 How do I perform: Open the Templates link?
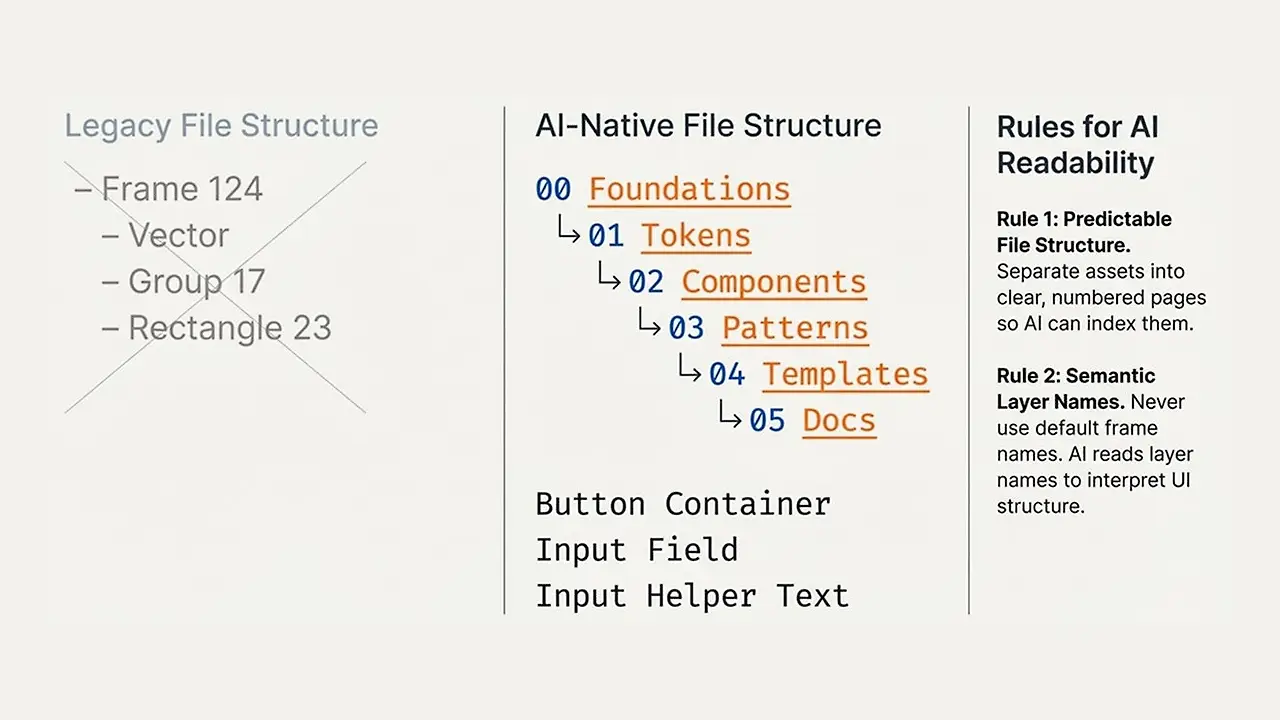[x=845, y=374]
